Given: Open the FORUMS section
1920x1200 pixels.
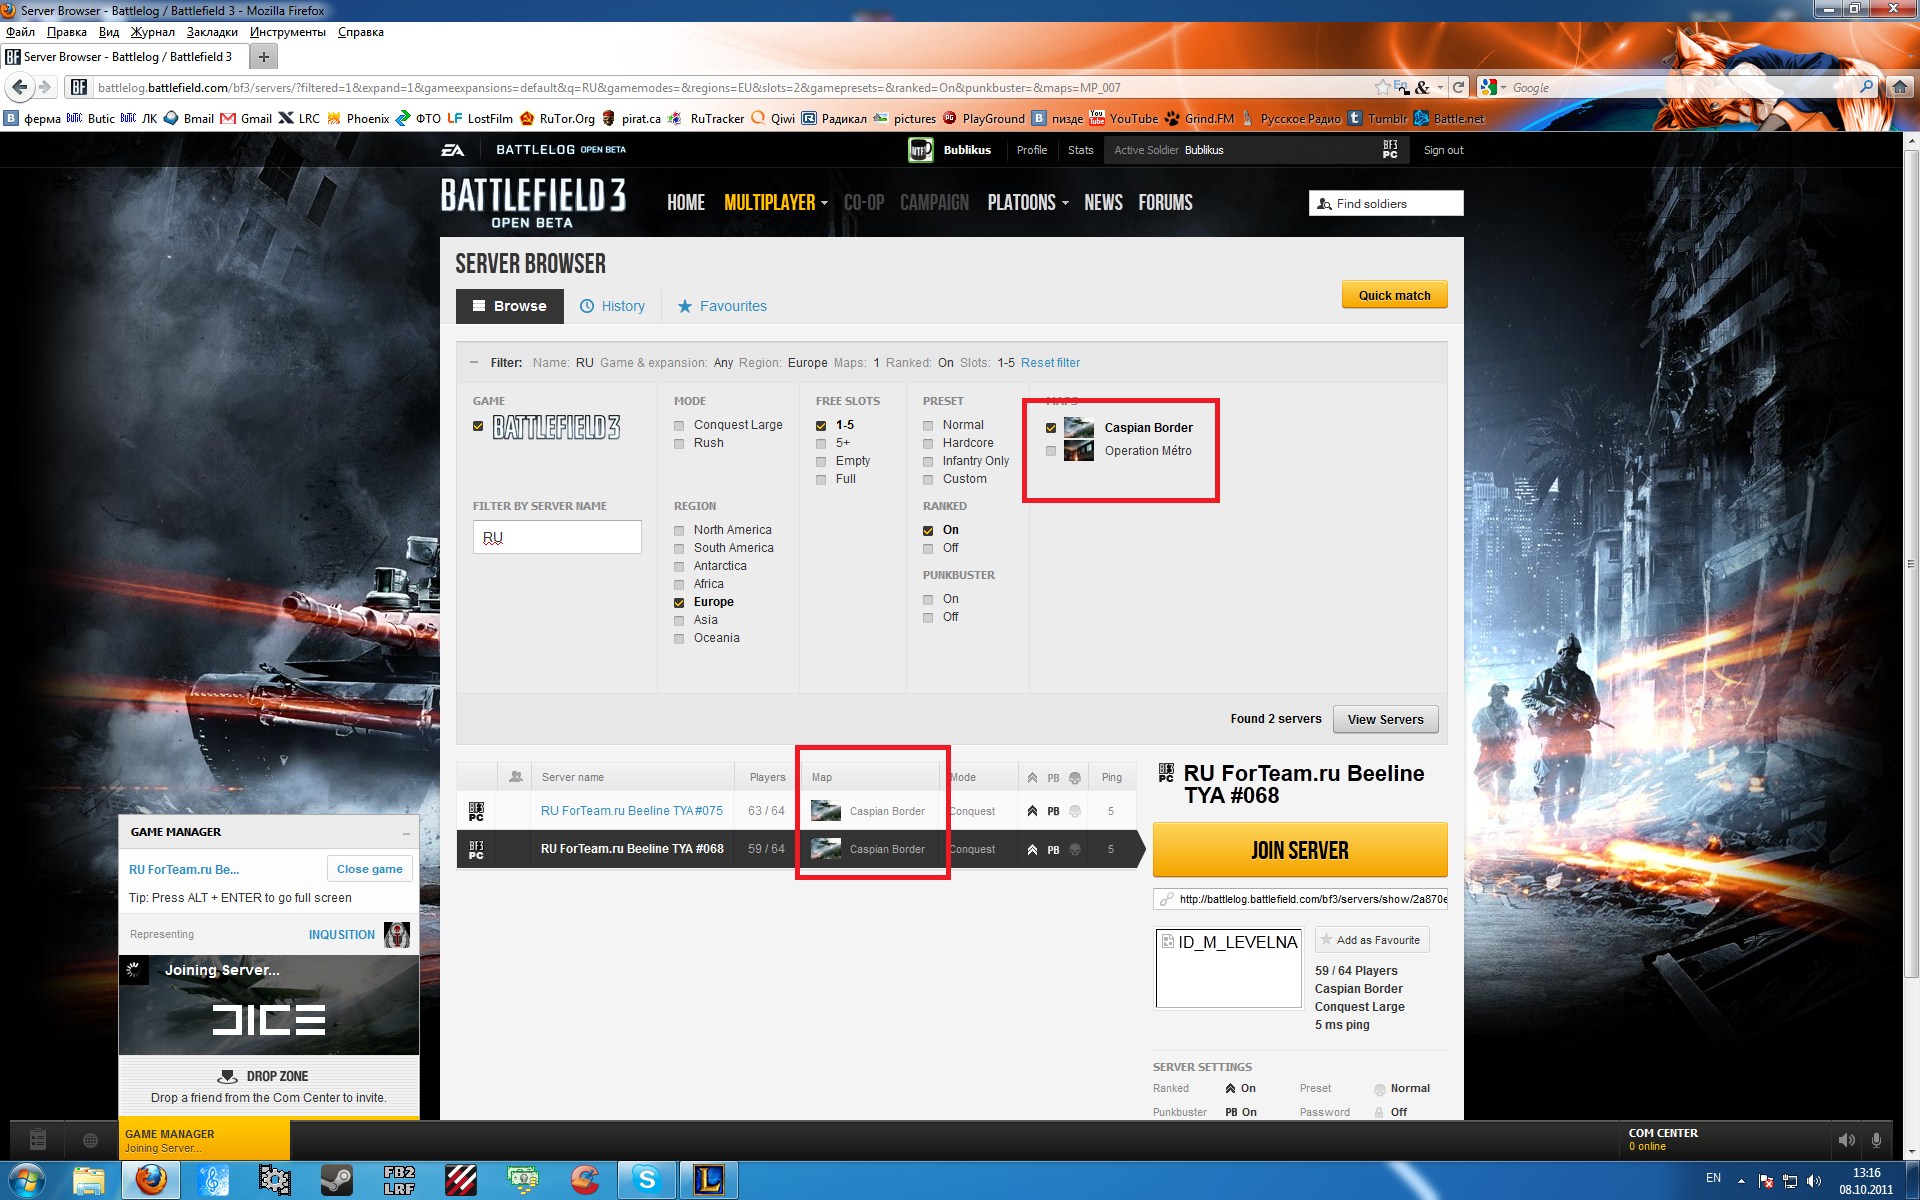Looking at the screenshot, I should coord(1165,203).
